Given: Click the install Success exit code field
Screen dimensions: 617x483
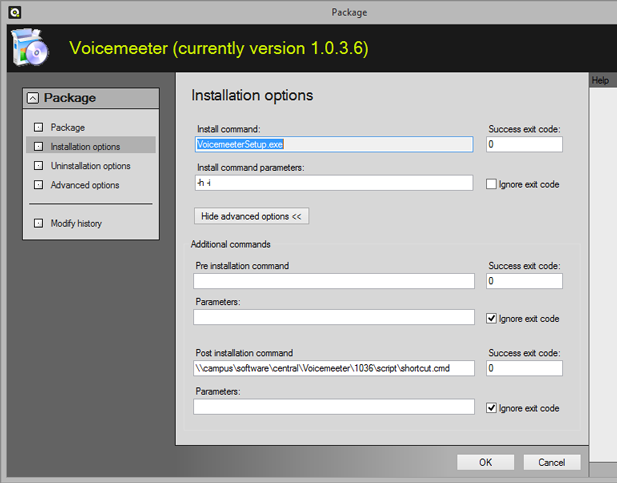Looking at the screenshot, I should coord(523,144).
